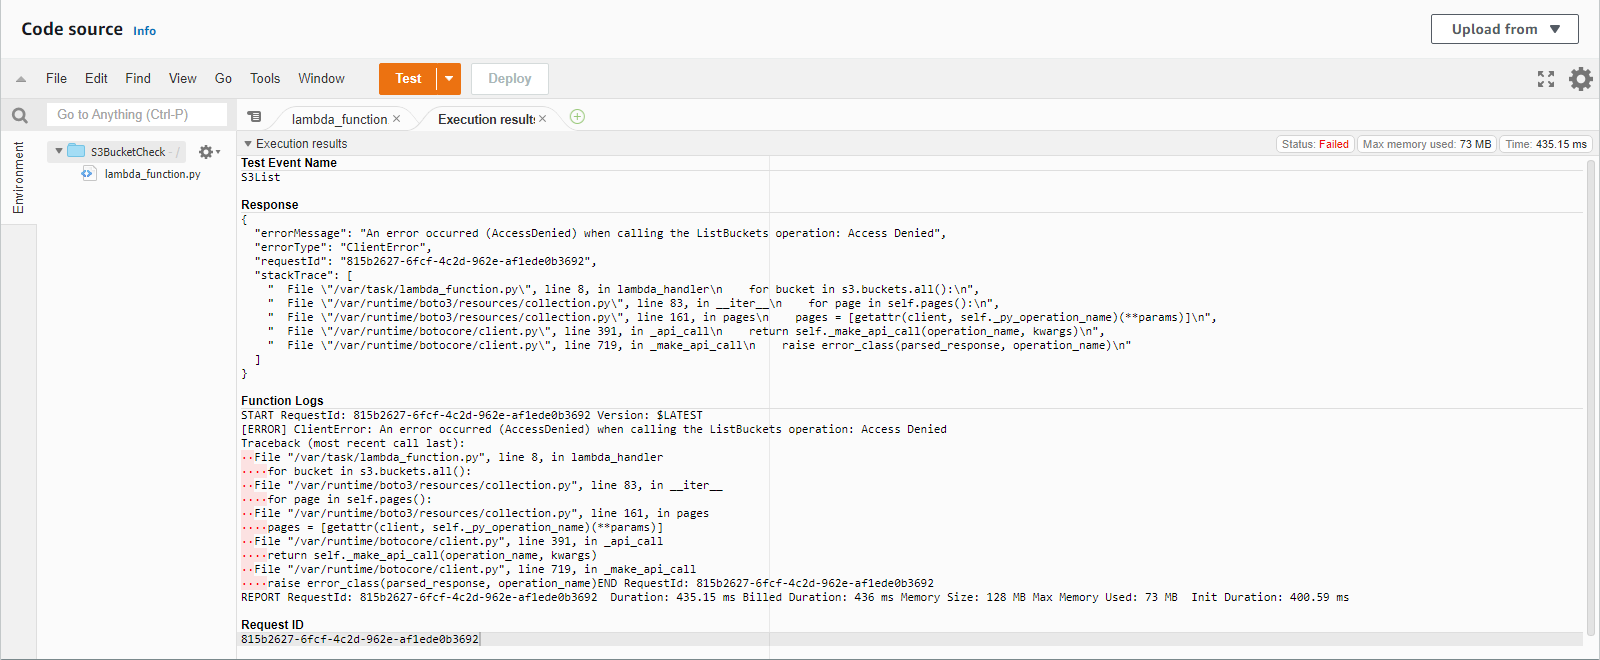1600x660 pixels.
Task: Switch to the lambda_function tab
Action: (x=339, y=119)
